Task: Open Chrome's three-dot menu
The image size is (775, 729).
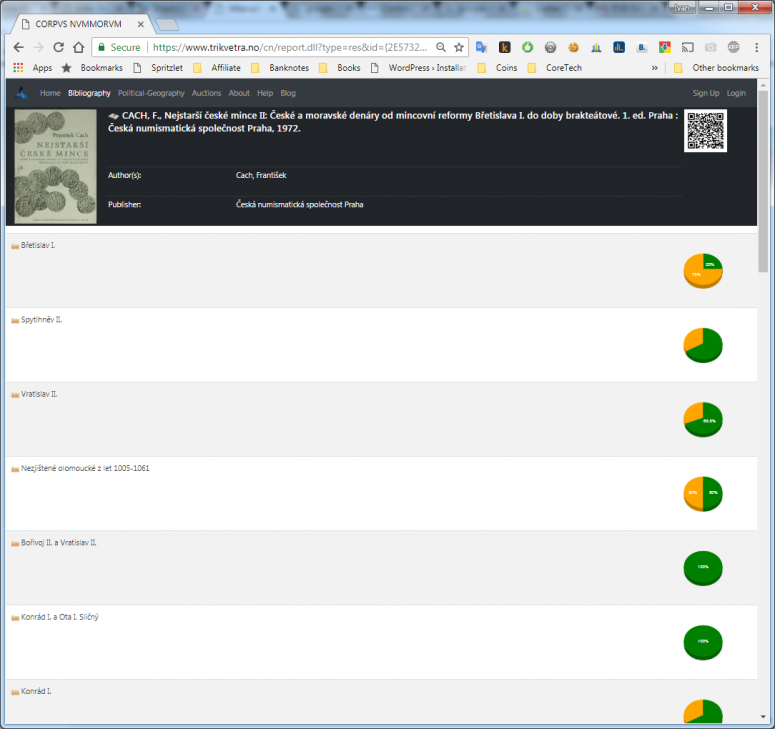Action: 756,47
